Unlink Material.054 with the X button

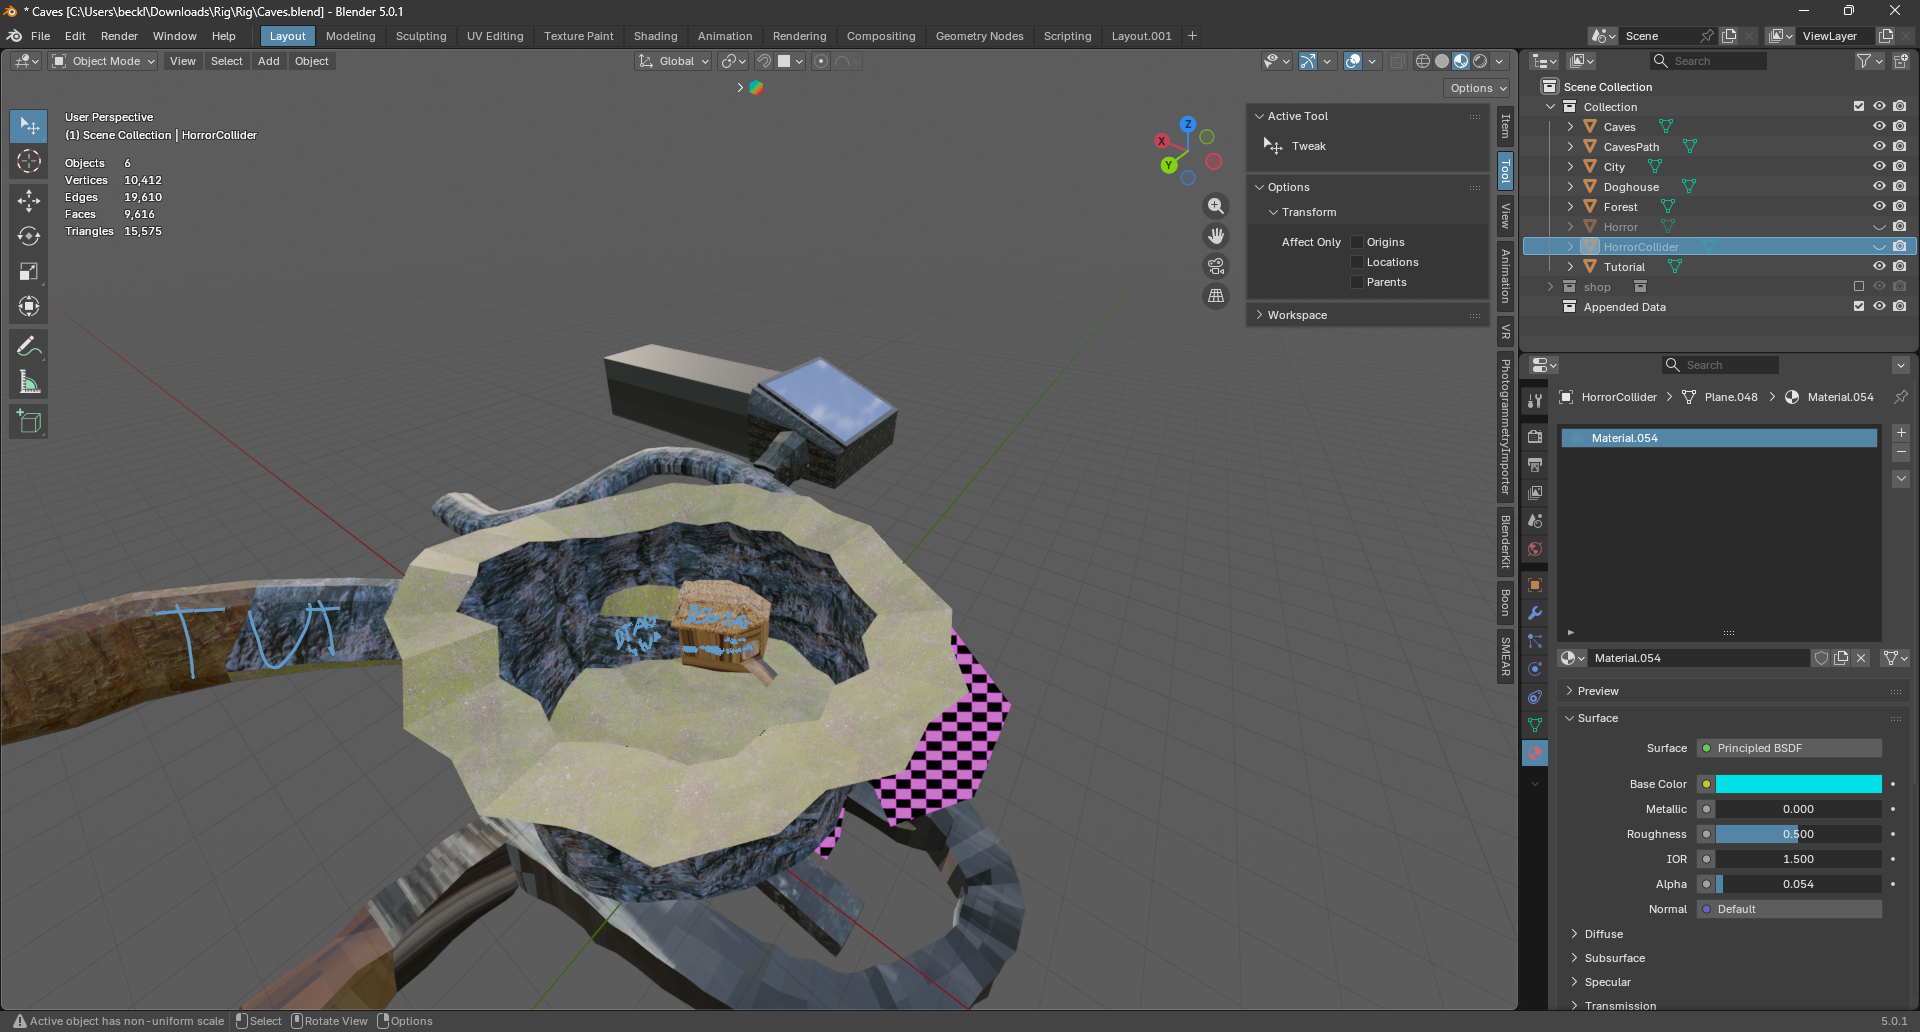point(1861,658)
